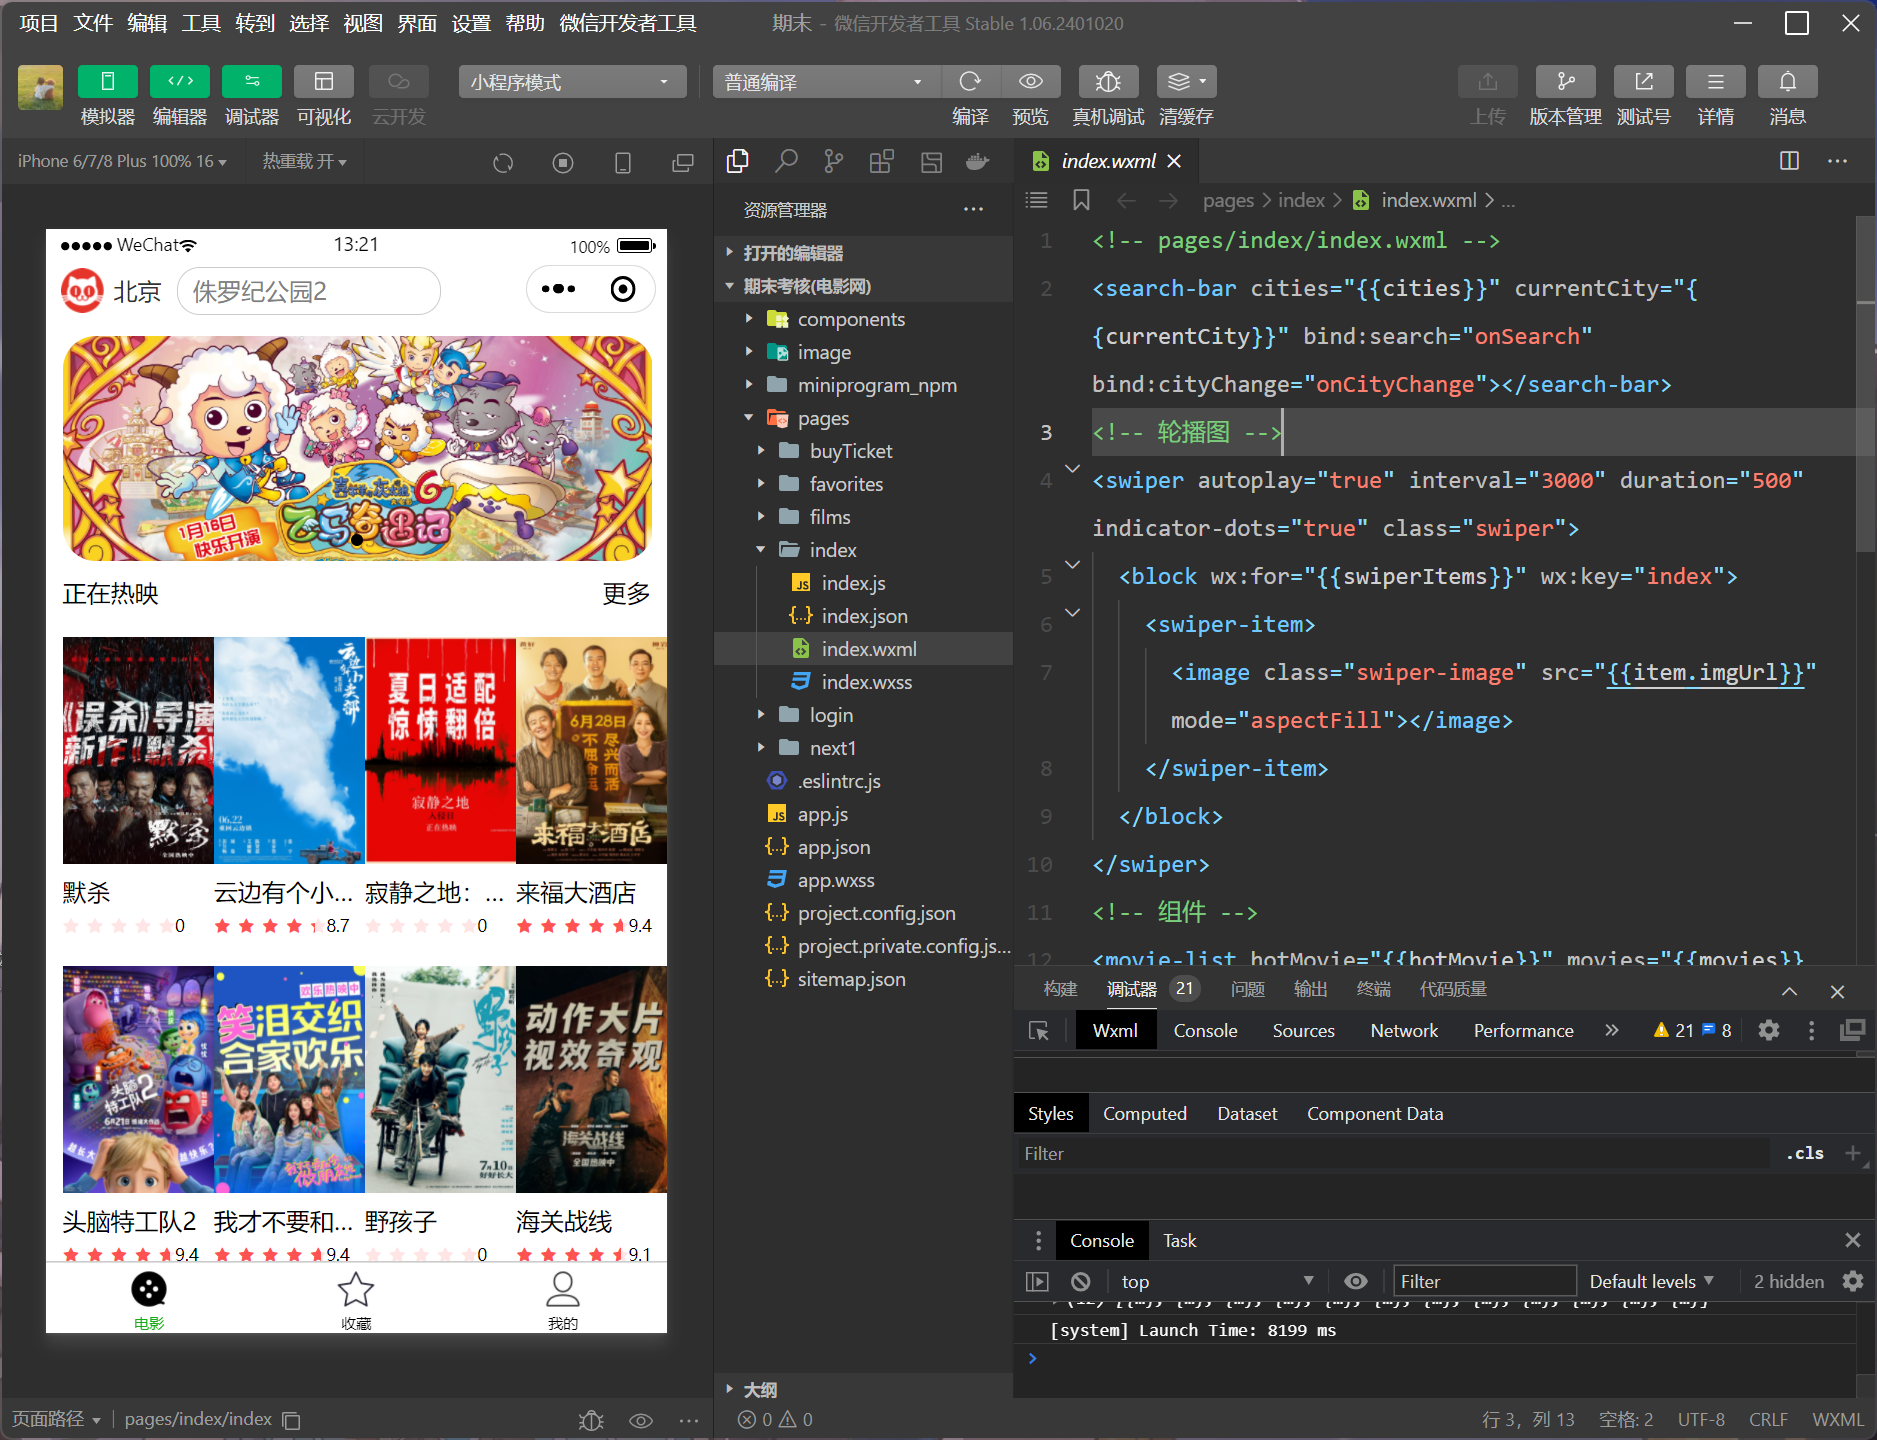This screenshot has width=1877, height=1440.
Task: Click the 默杀 movie poster thumbnail
Action: pos(138,750)
